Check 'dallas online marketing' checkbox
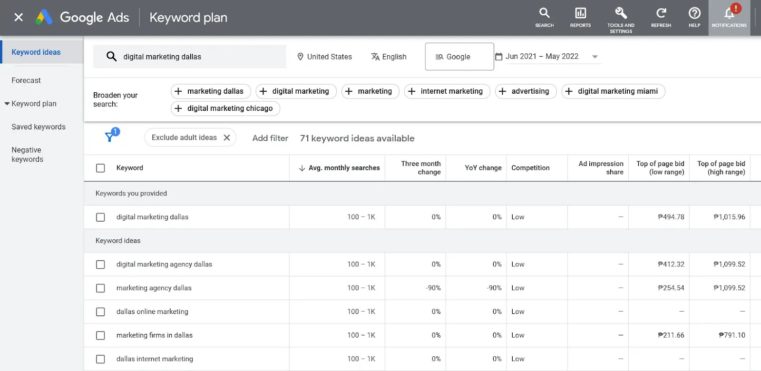The width and height of the screenshot is (761, 371). tap(100, 312)
